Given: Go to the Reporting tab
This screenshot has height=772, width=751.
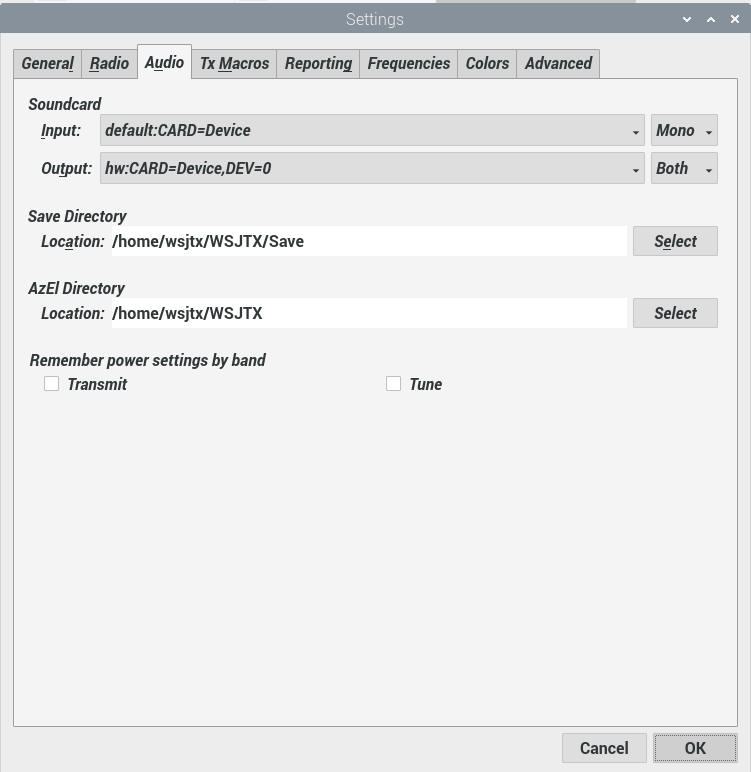Looking at the screenshot, I should click(x=318, y=63).
